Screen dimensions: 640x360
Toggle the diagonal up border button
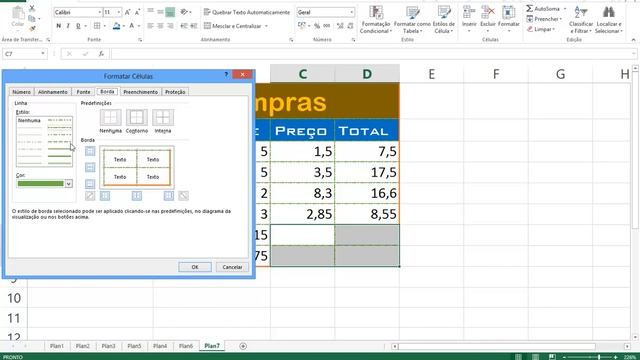pos(90,196)
